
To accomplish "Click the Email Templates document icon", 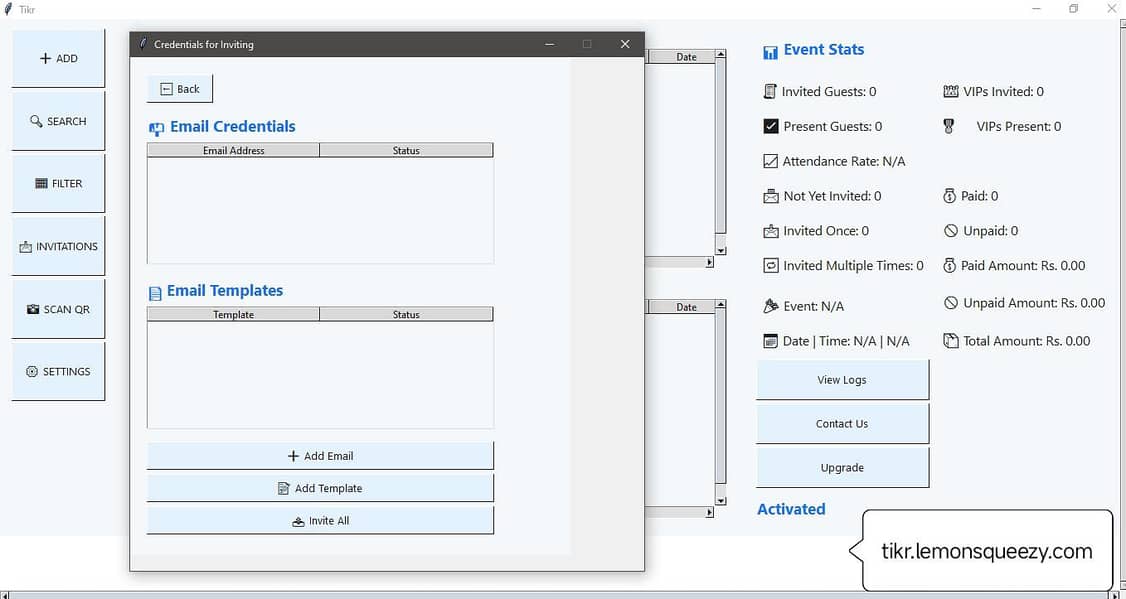I will point(155,292).
